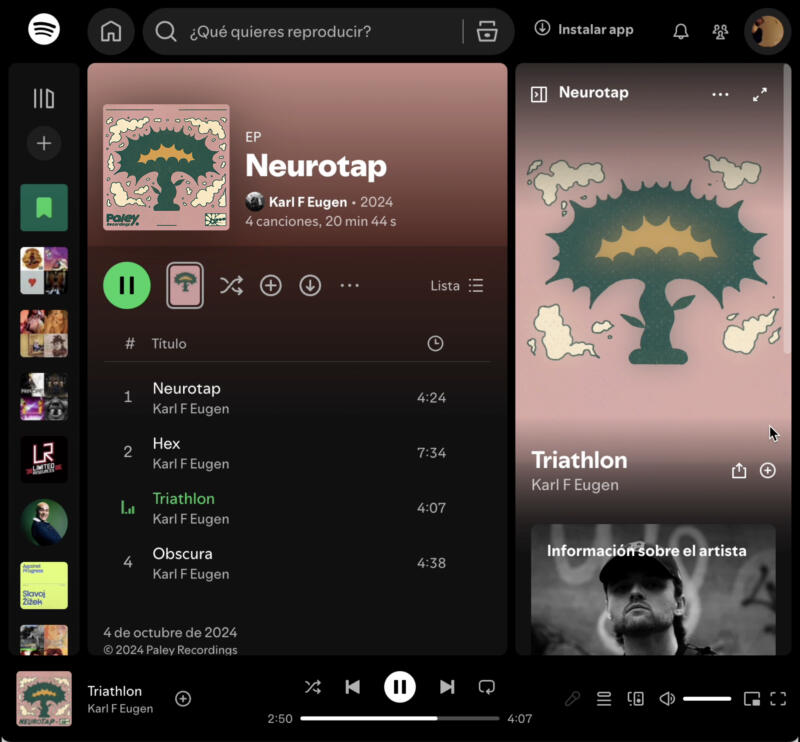800x742 pixels.
Task: Select the track Obscura
Action: click(299, 563)
